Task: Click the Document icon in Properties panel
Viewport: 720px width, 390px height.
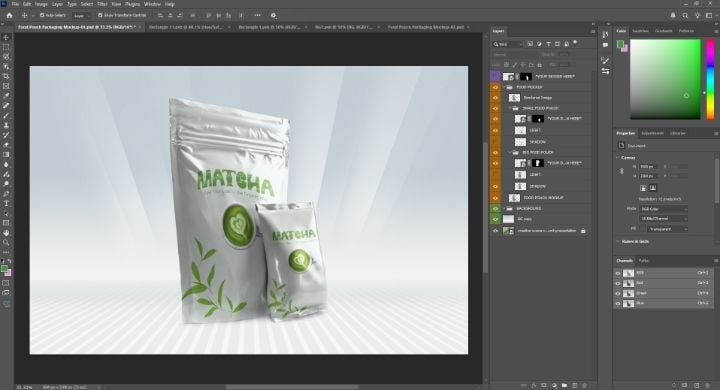Action: click(621, 146)
